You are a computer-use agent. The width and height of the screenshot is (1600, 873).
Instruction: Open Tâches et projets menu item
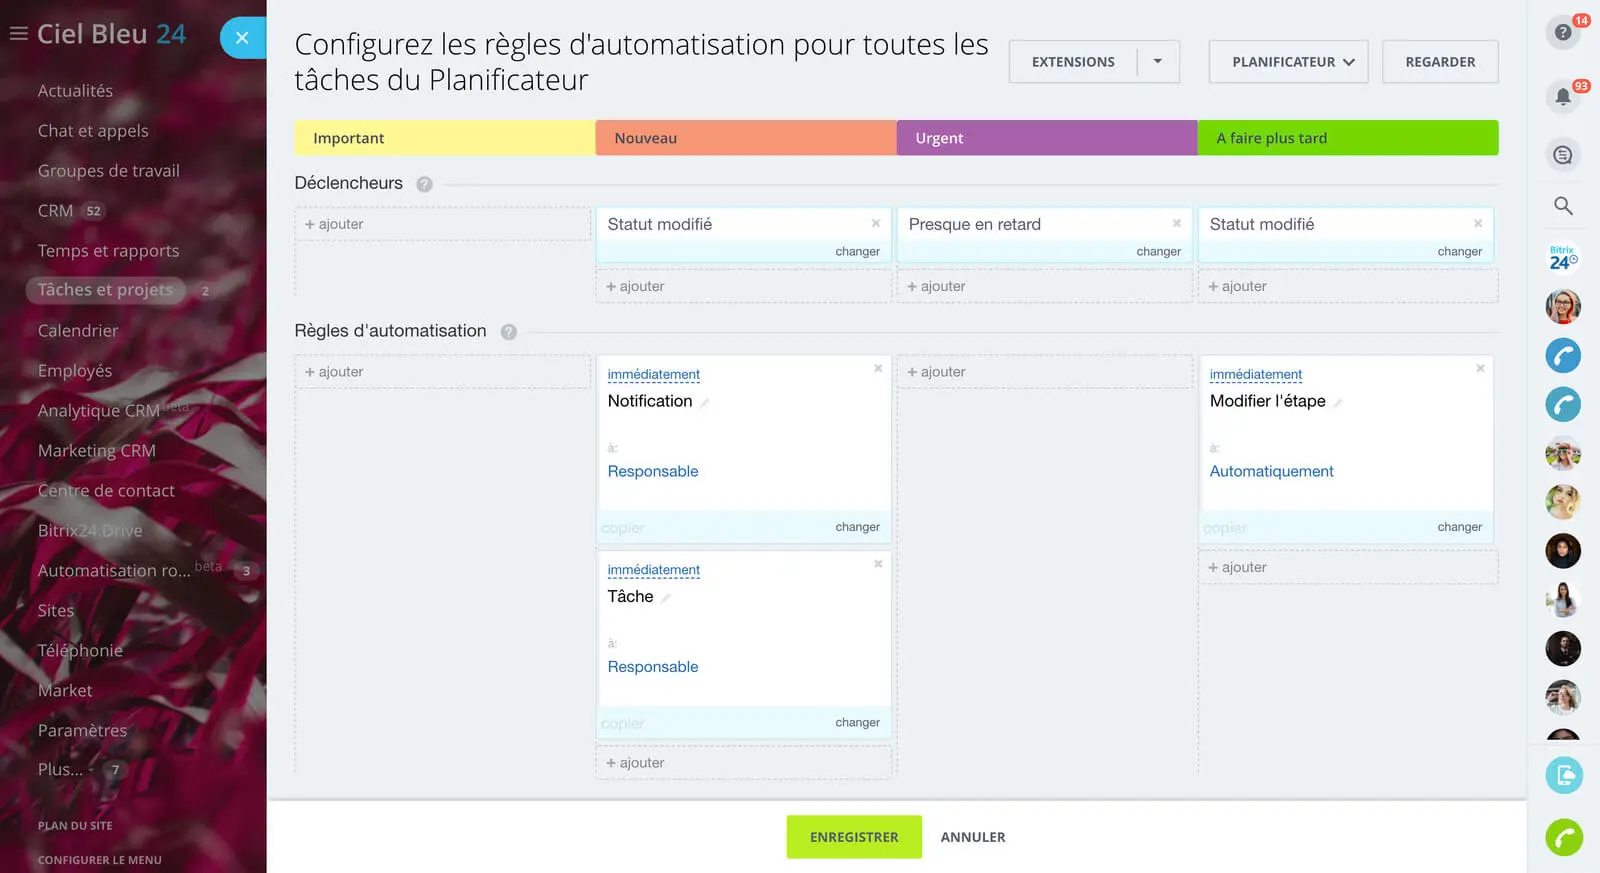pos(105,290)
